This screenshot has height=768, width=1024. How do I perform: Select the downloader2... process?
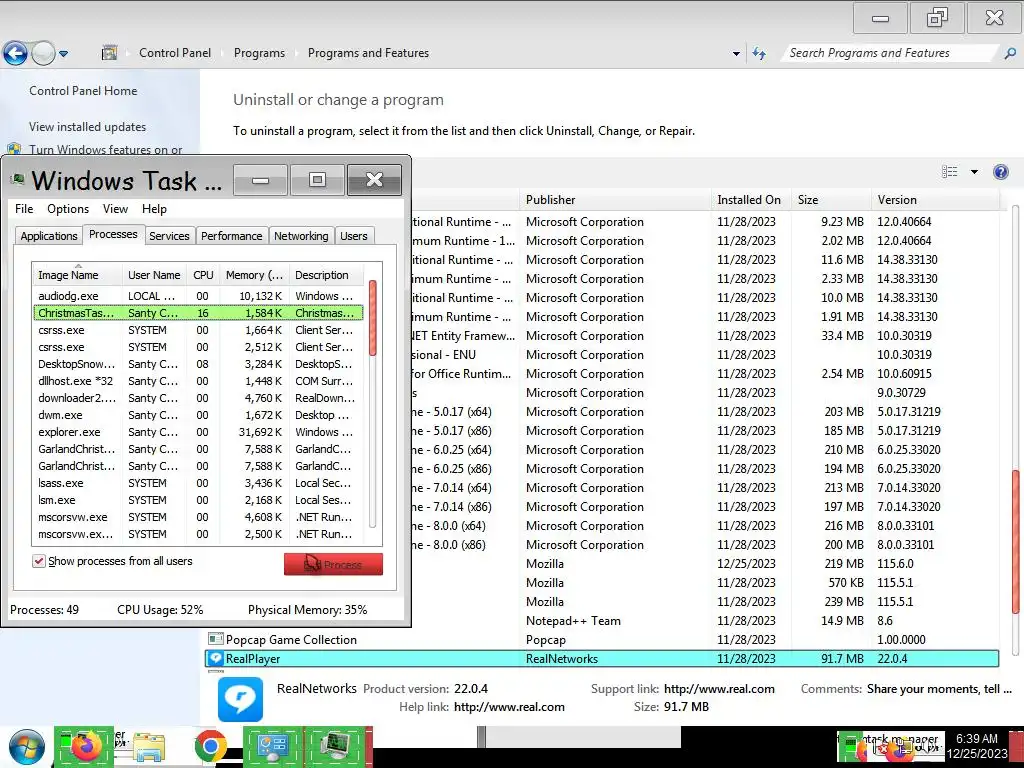199,398
